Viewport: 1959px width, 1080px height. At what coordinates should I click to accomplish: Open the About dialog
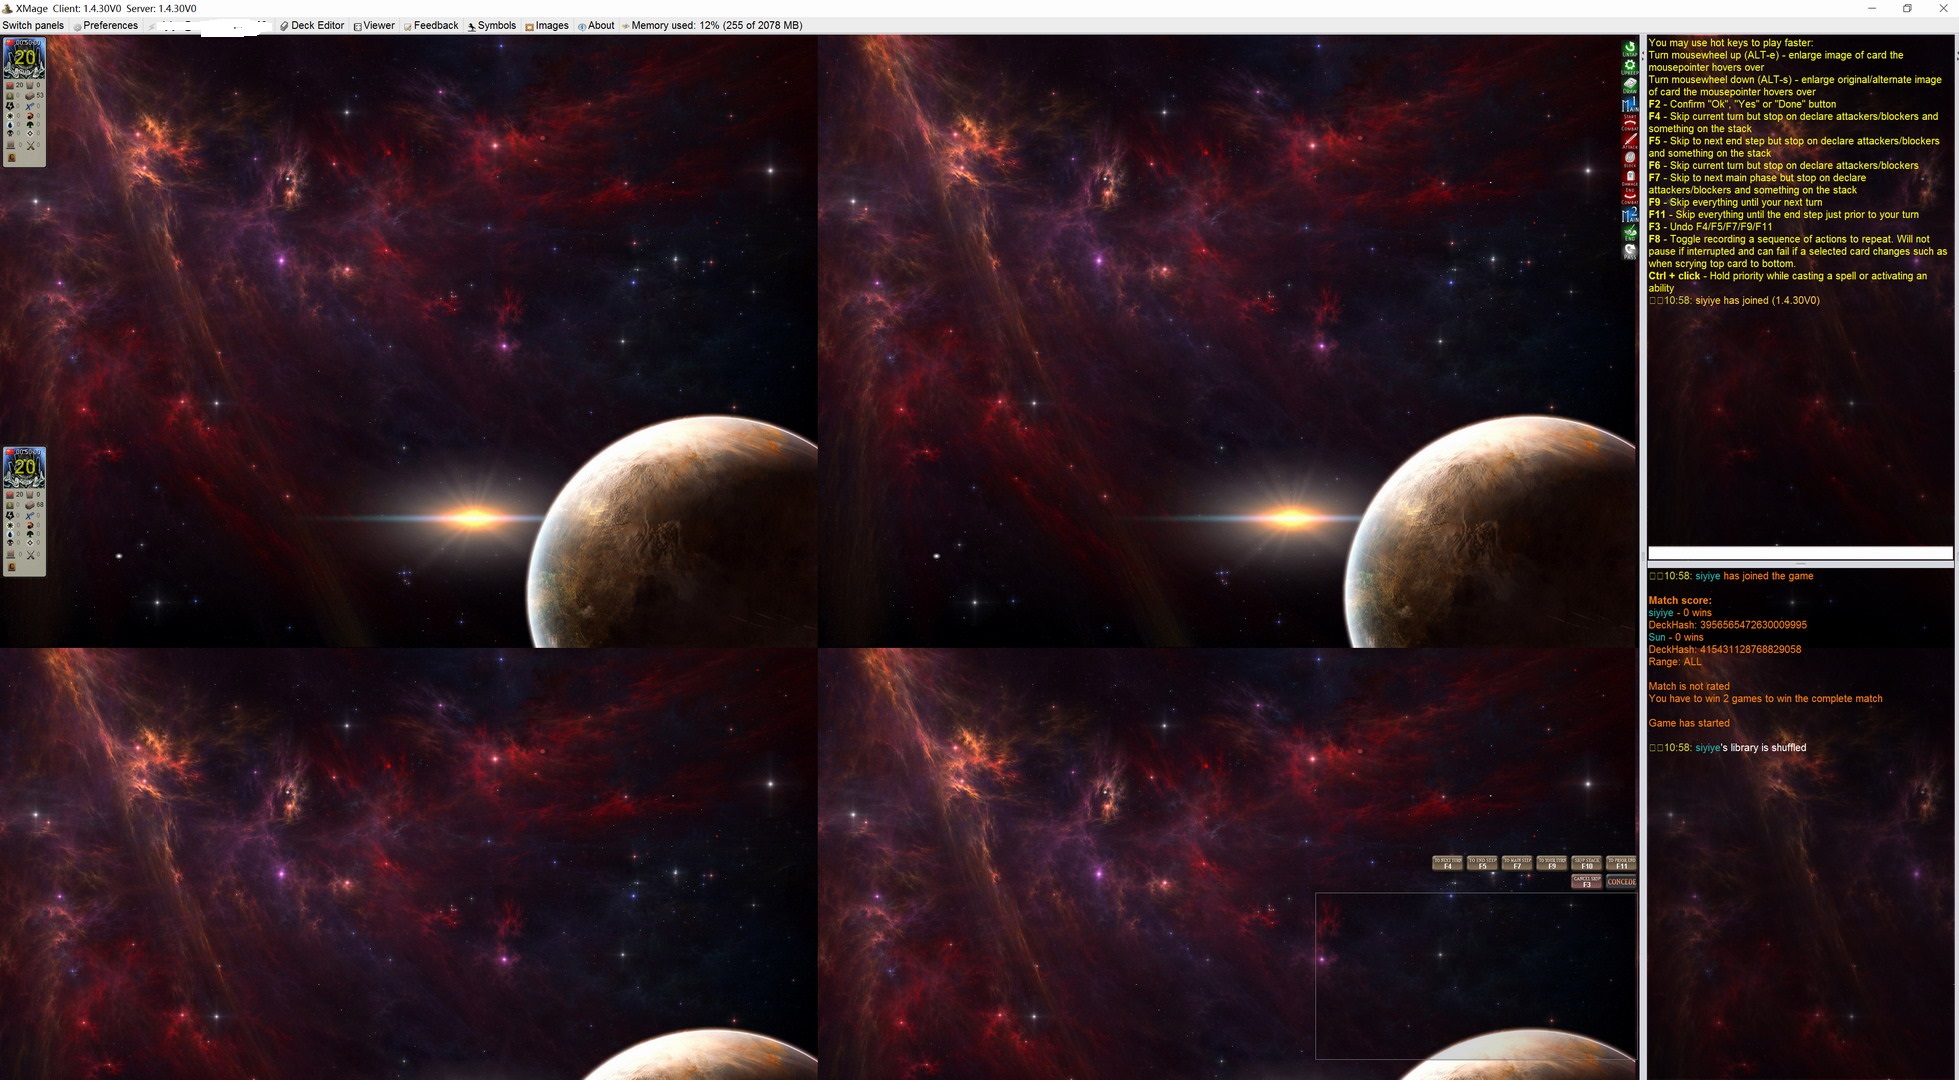point(596,25)
